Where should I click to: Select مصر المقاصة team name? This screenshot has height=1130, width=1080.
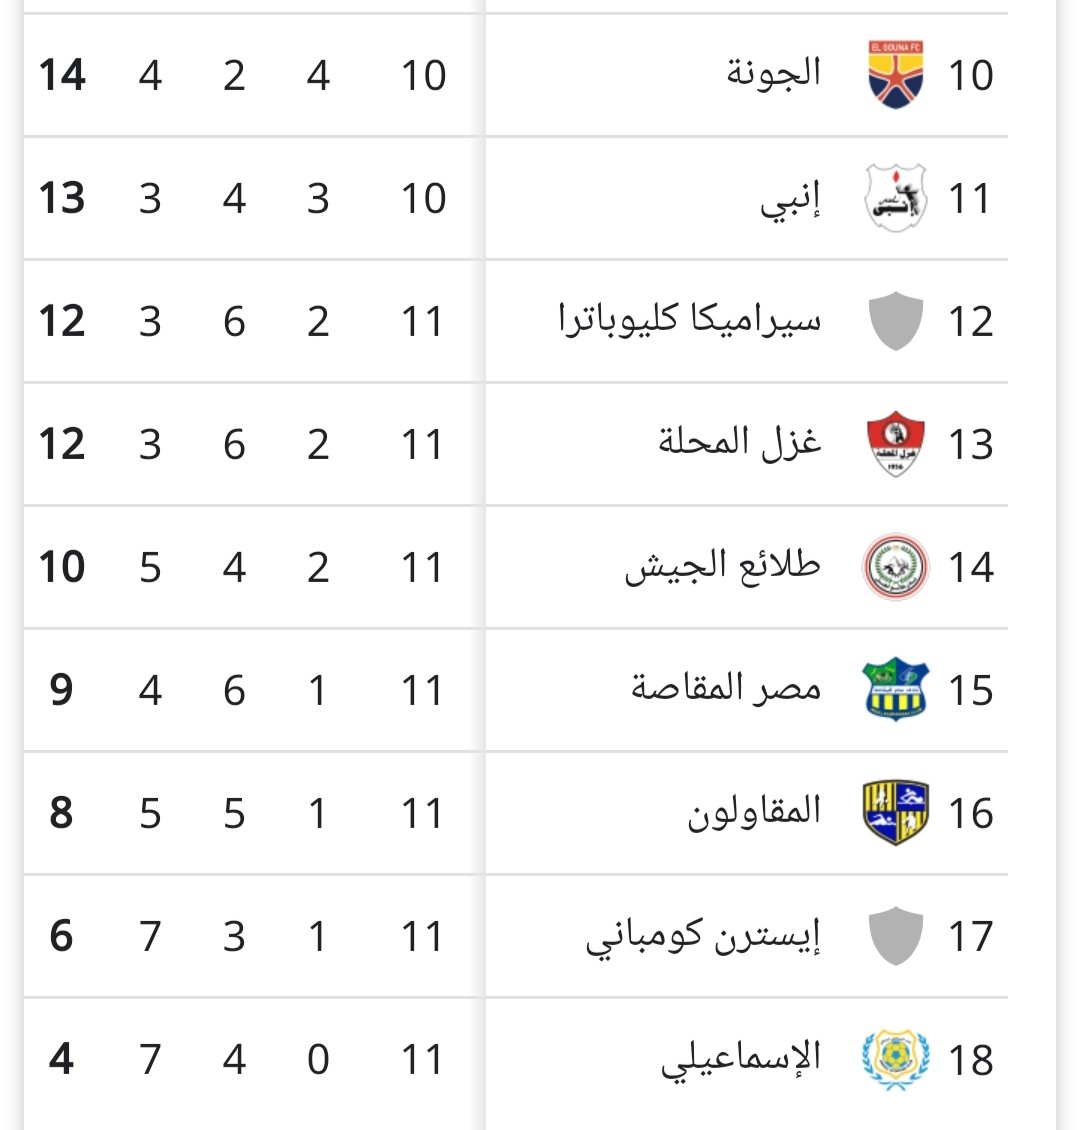tap(725, 689)
